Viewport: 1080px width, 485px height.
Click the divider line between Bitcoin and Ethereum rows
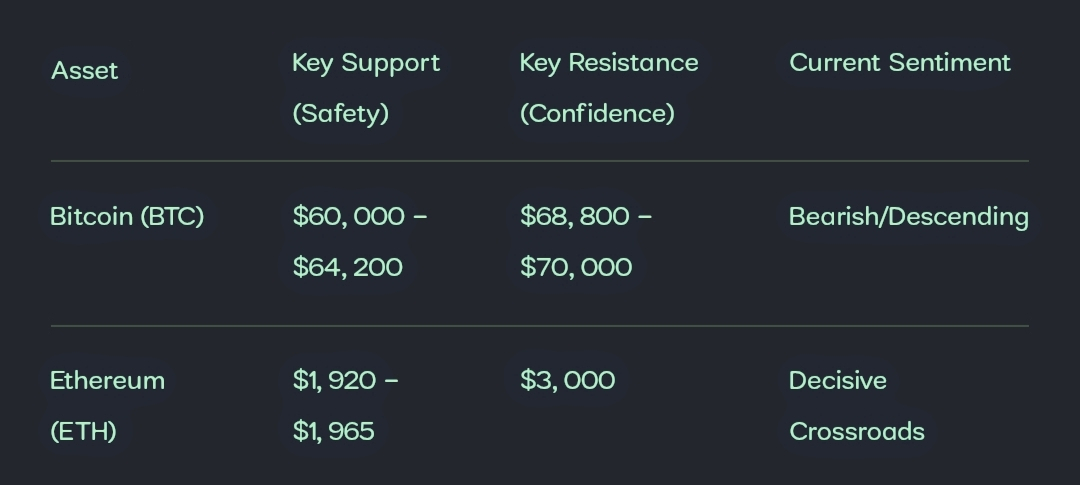tap(539, 326)
